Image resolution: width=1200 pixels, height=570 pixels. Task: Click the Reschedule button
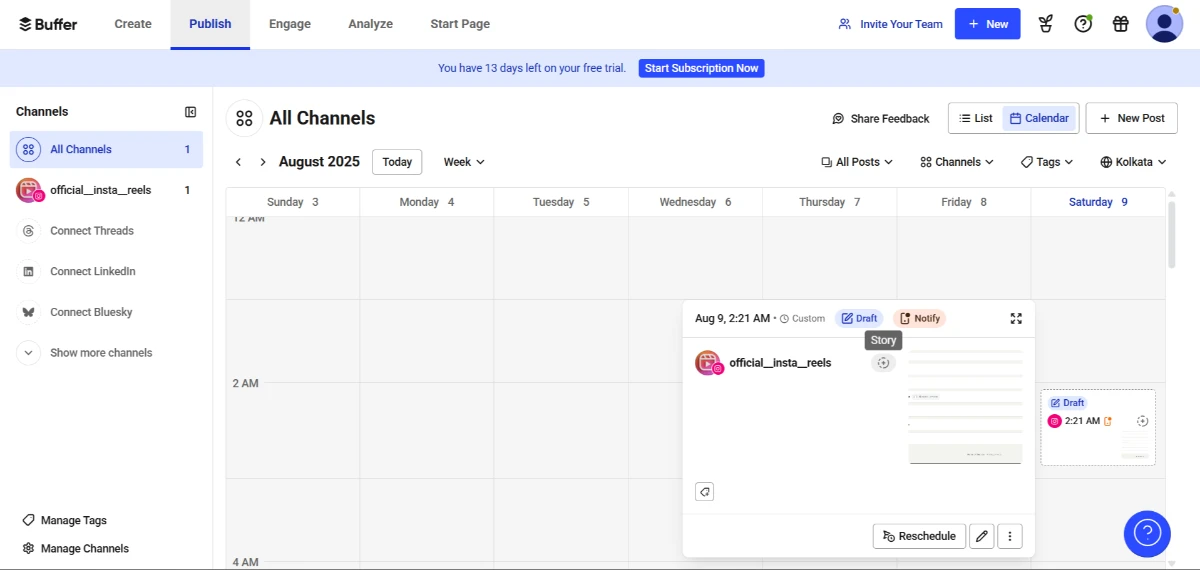point(919,536)
